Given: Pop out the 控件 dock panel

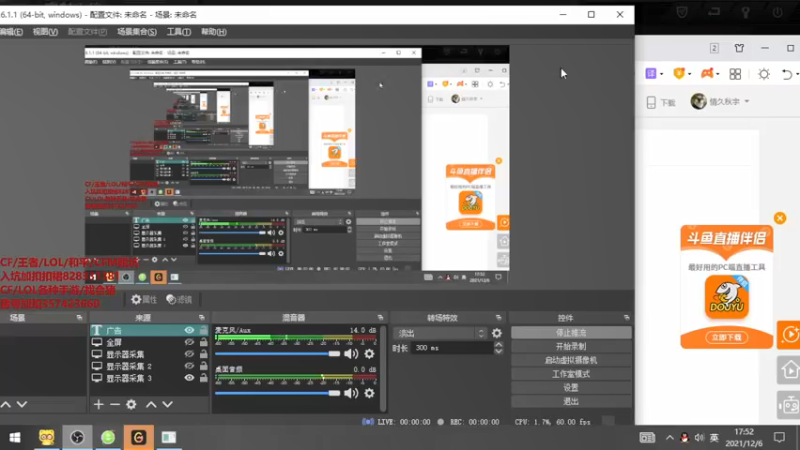Looking at the screenshot, I should coord(626,318).
